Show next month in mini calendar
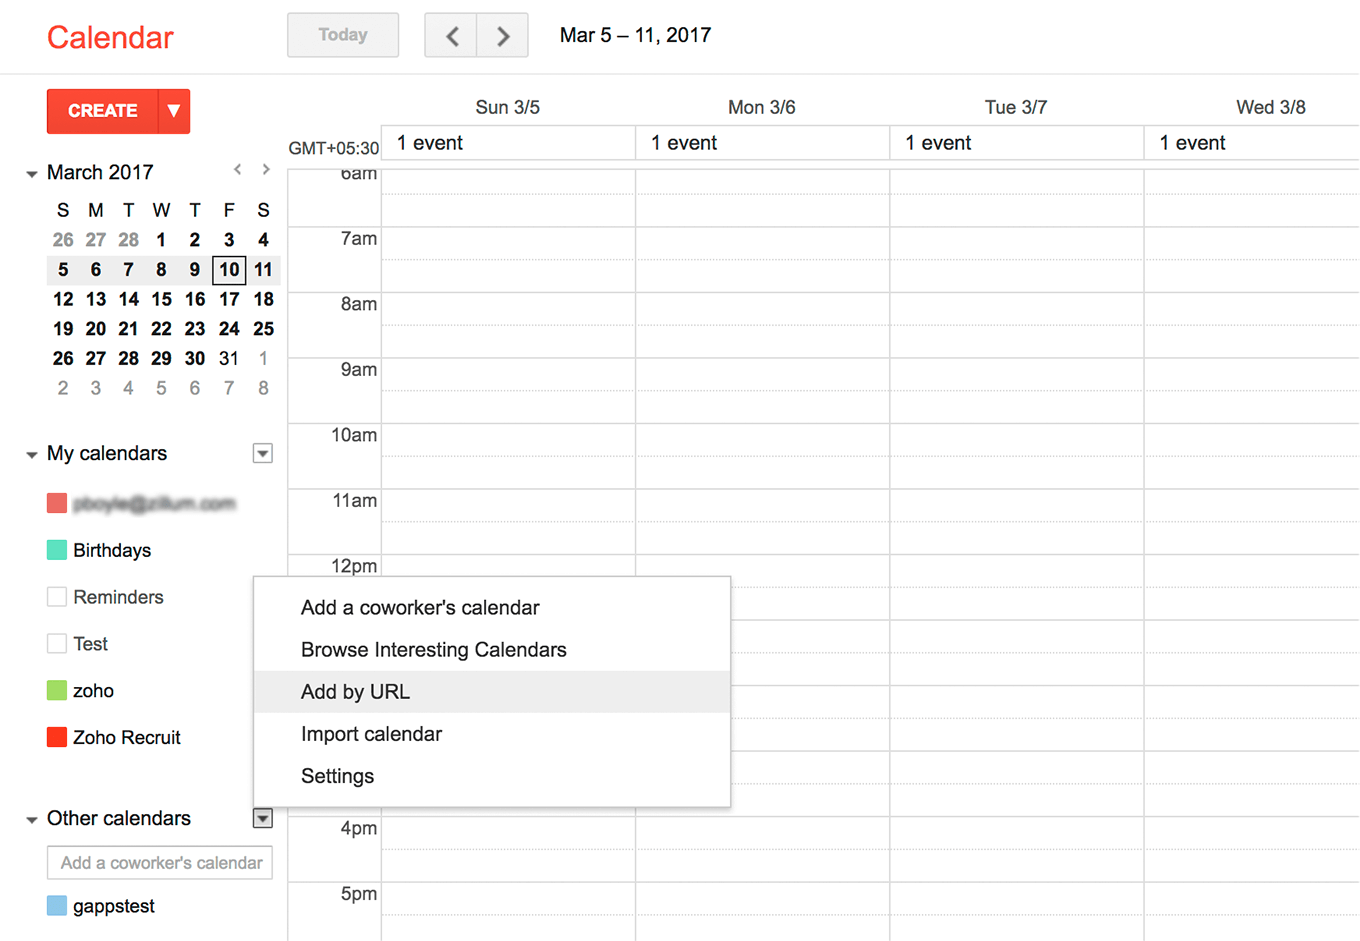The width and height of the screenshot is (1360, 941). pos(266,170)
